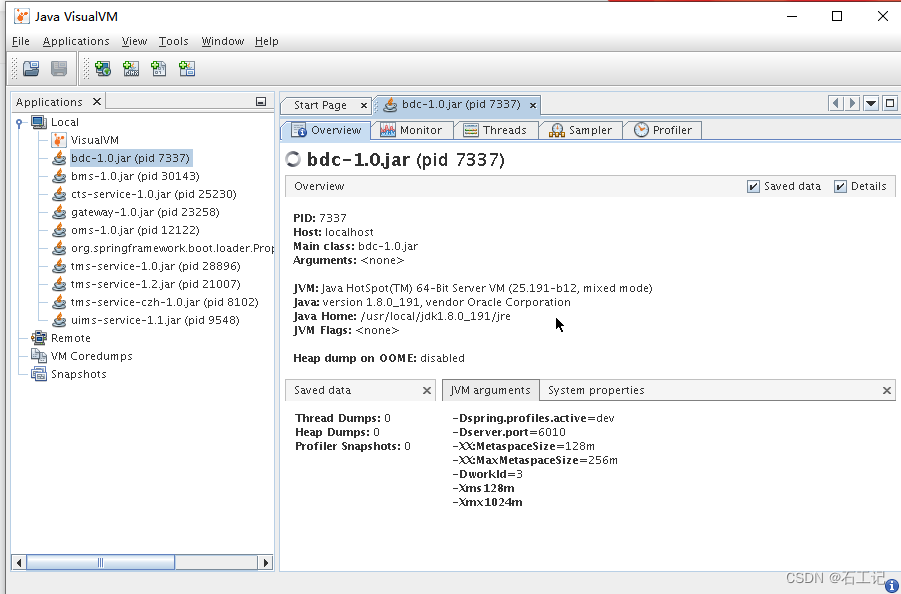Switch to the Monitor tab
This screenshot has width=901, height=594.
click(411, 130)
